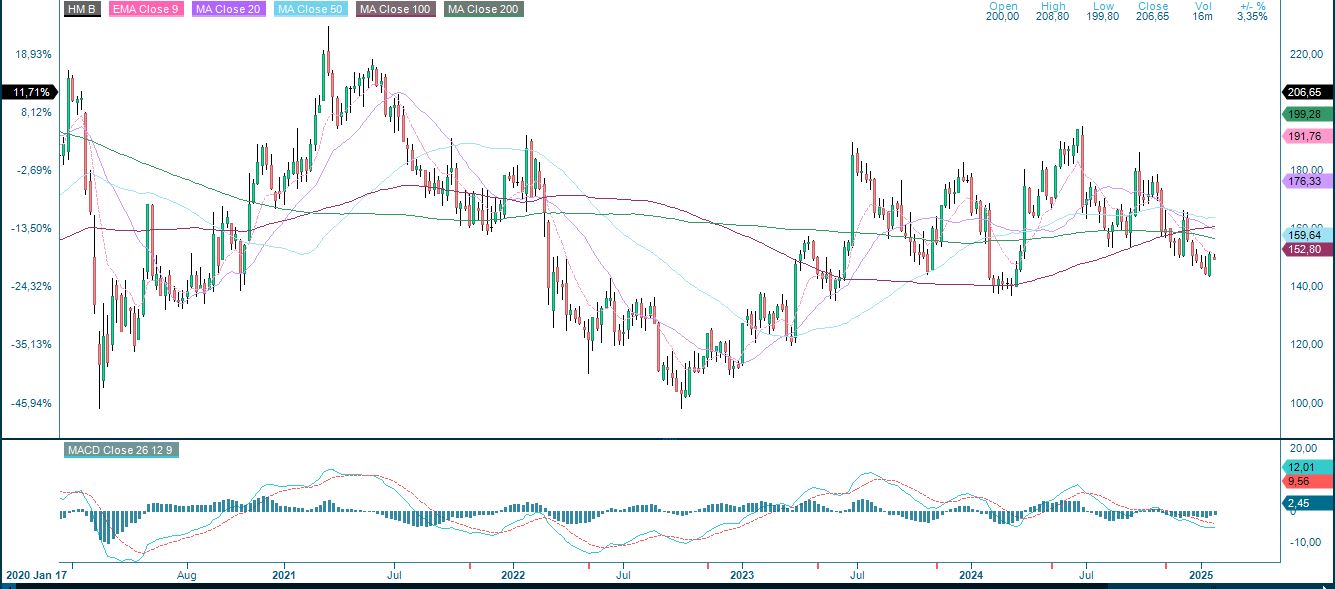Click the 100,00 price axis label

[1305, 403]
